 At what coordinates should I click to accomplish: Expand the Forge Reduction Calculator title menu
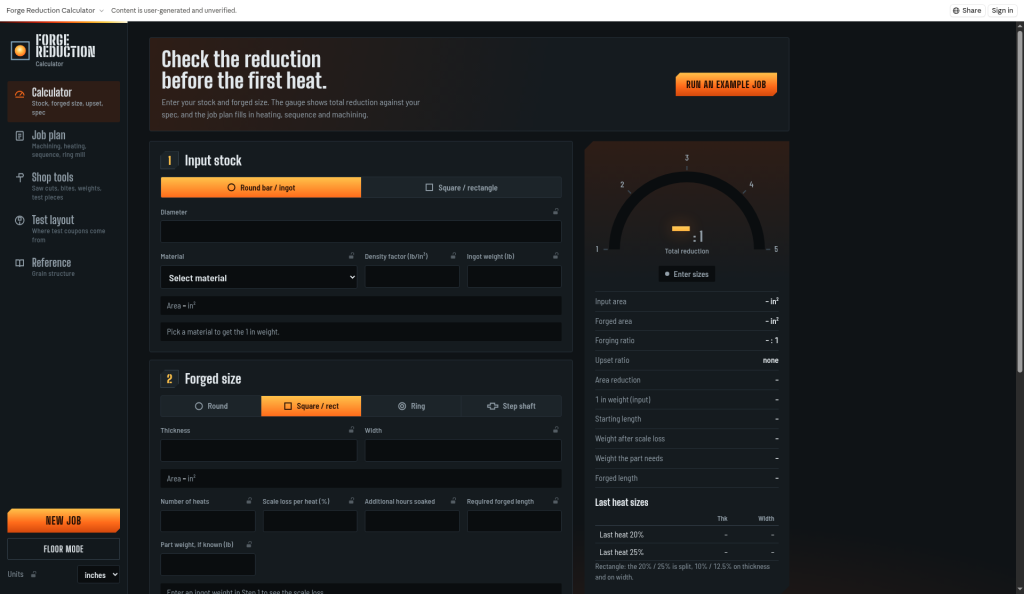pos(55,10)
